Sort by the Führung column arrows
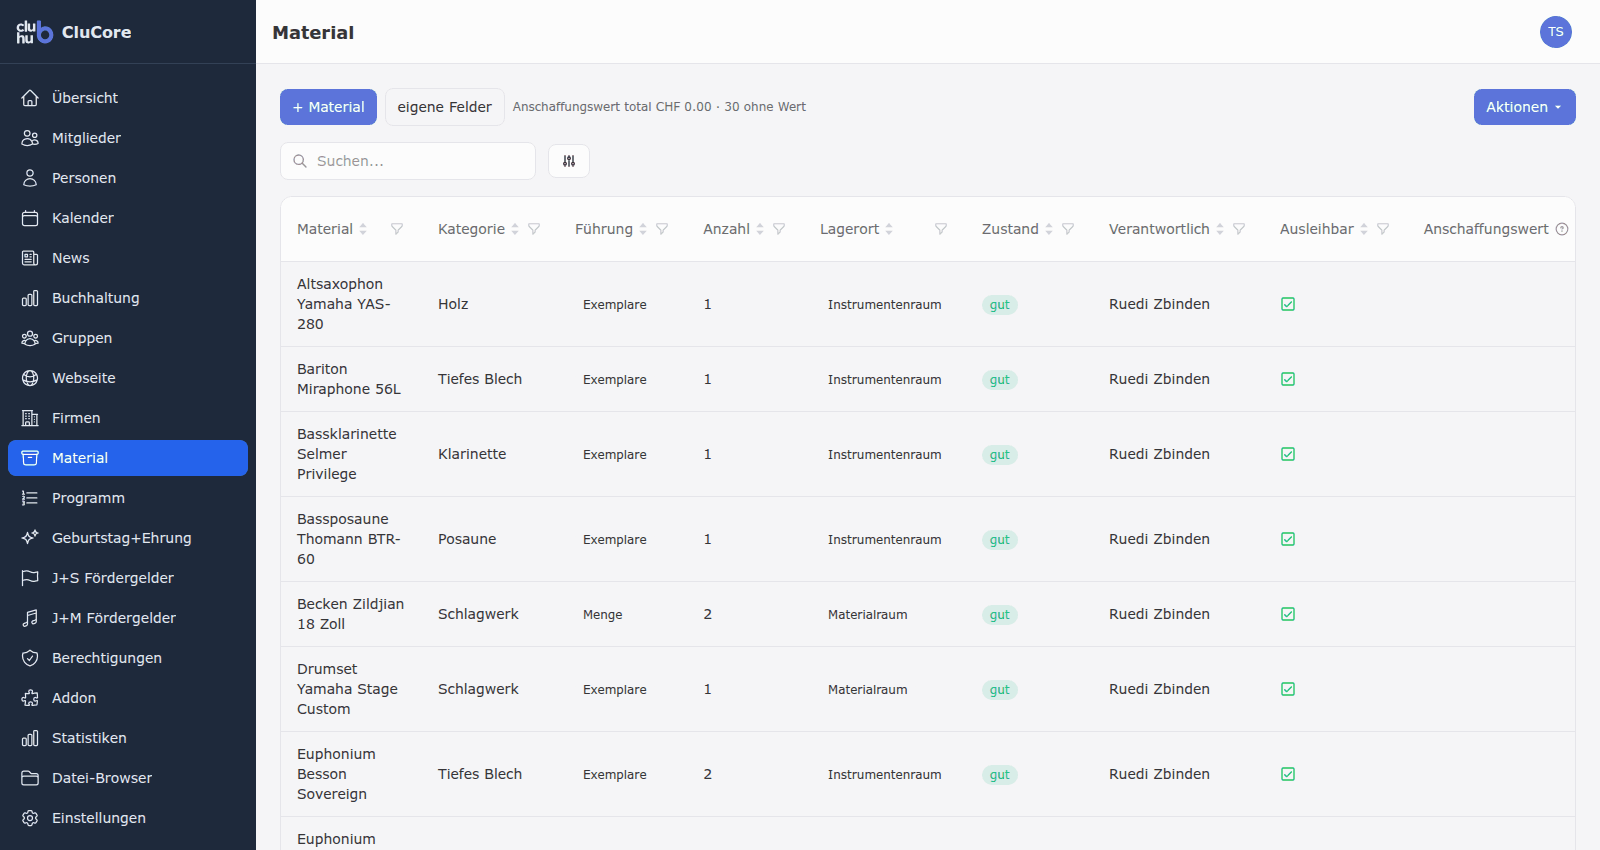Viewport: 1600px width, 850px height. click(643, 229)
